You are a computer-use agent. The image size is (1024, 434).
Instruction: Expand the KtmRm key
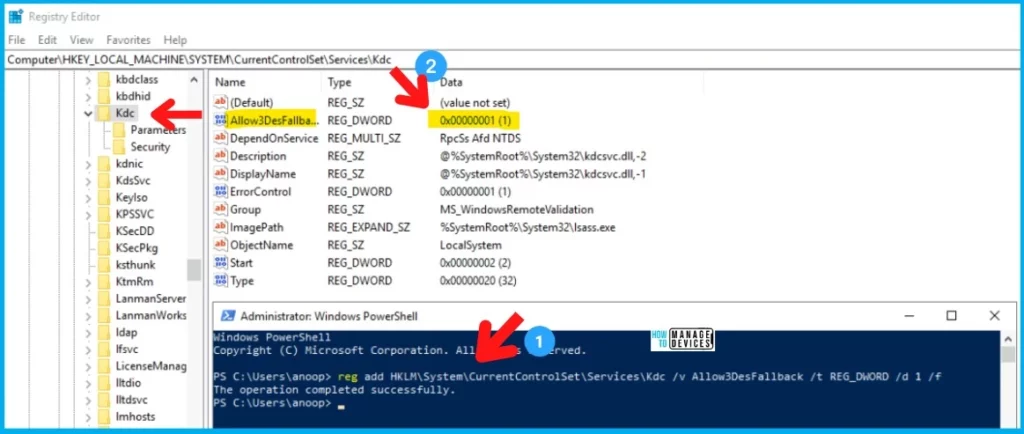click(88, 282)
